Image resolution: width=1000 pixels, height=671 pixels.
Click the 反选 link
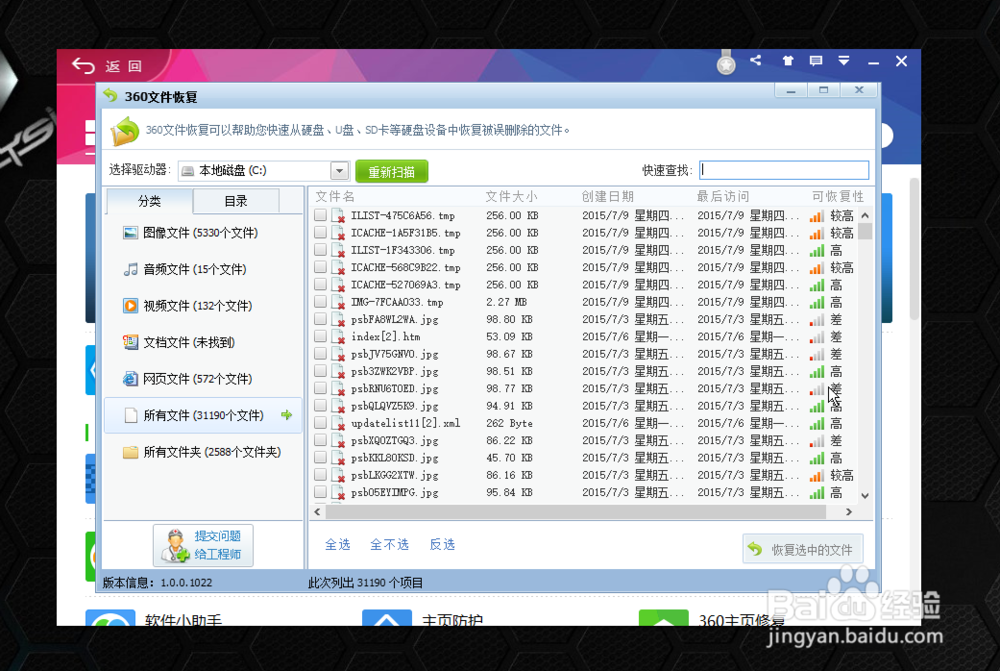442,544
